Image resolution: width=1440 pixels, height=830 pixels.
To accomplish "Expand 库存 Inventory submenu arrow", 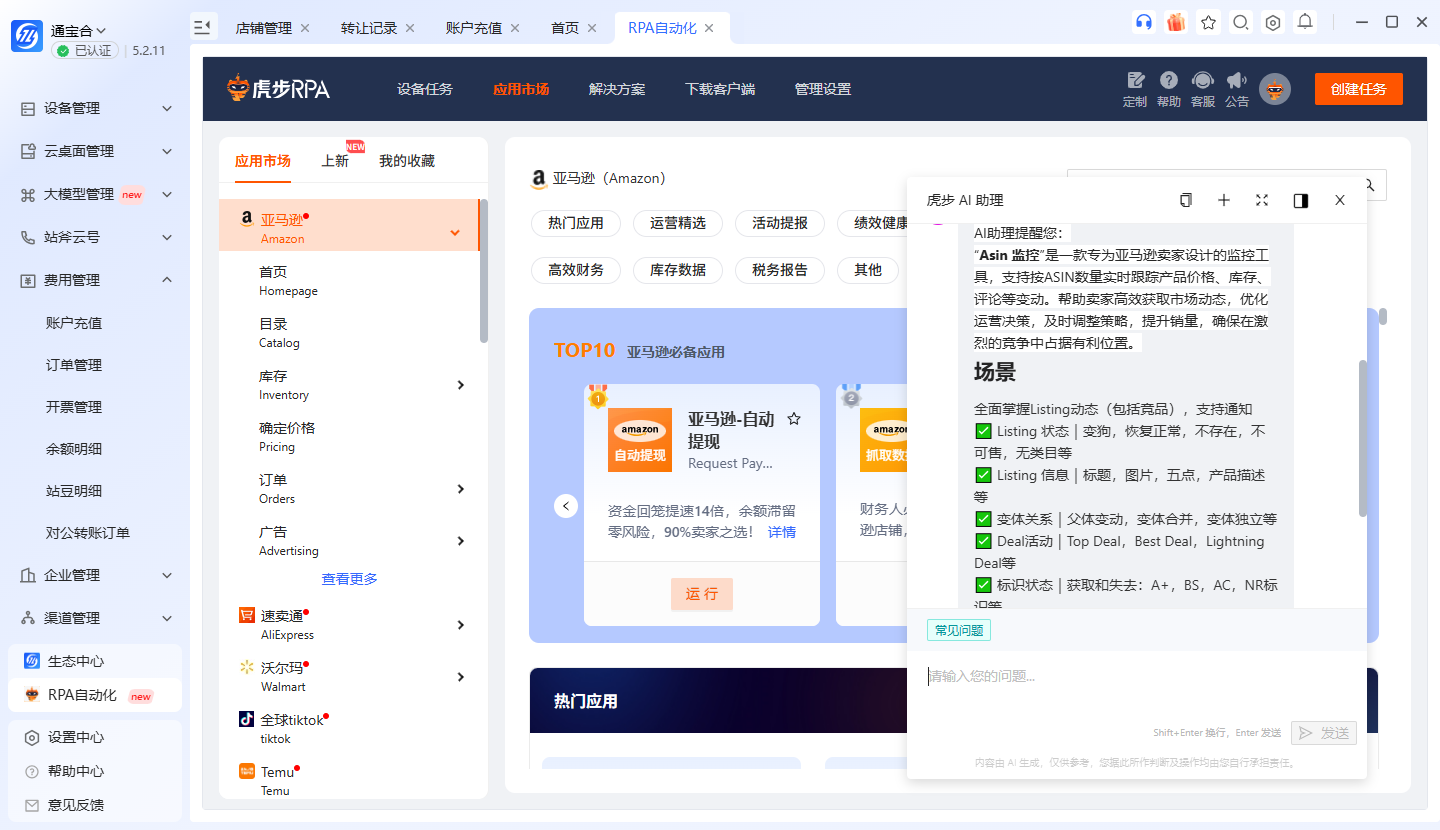I will click(x=461, y=385).
